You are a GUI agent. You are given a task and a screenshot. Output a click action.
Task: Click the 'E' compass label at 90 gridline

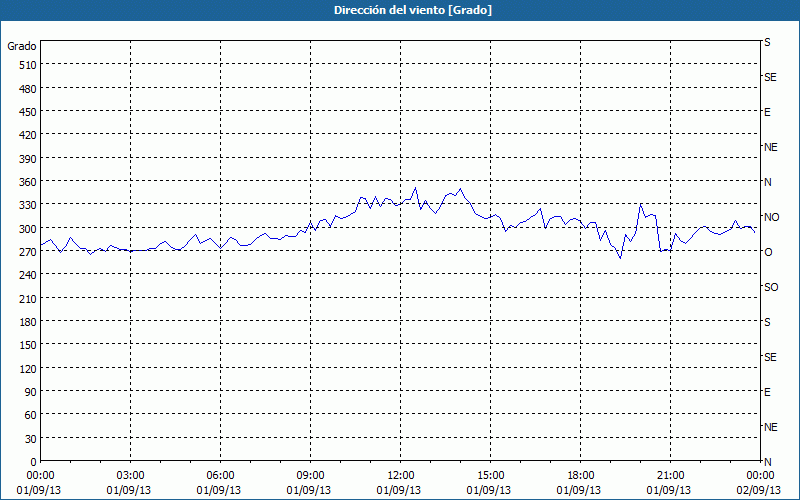[767, 392]
